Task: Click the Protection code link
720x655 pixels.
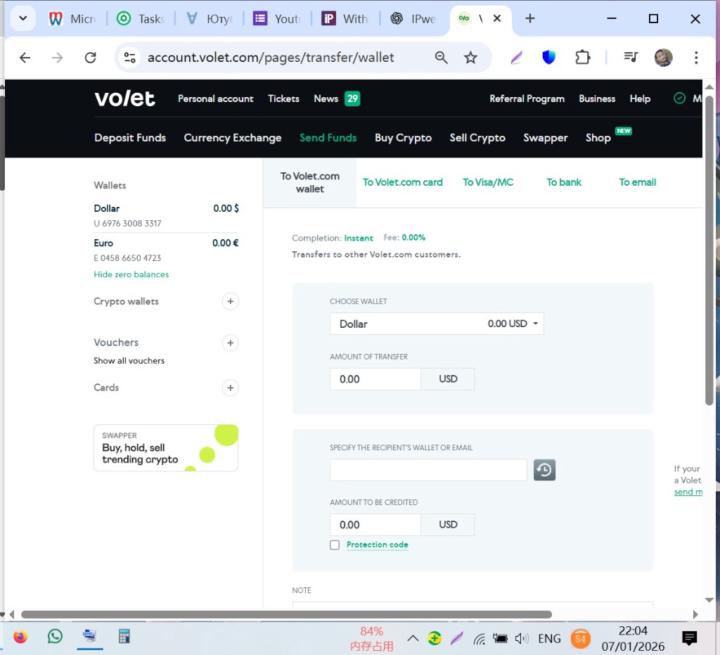Action: [377, 545]
